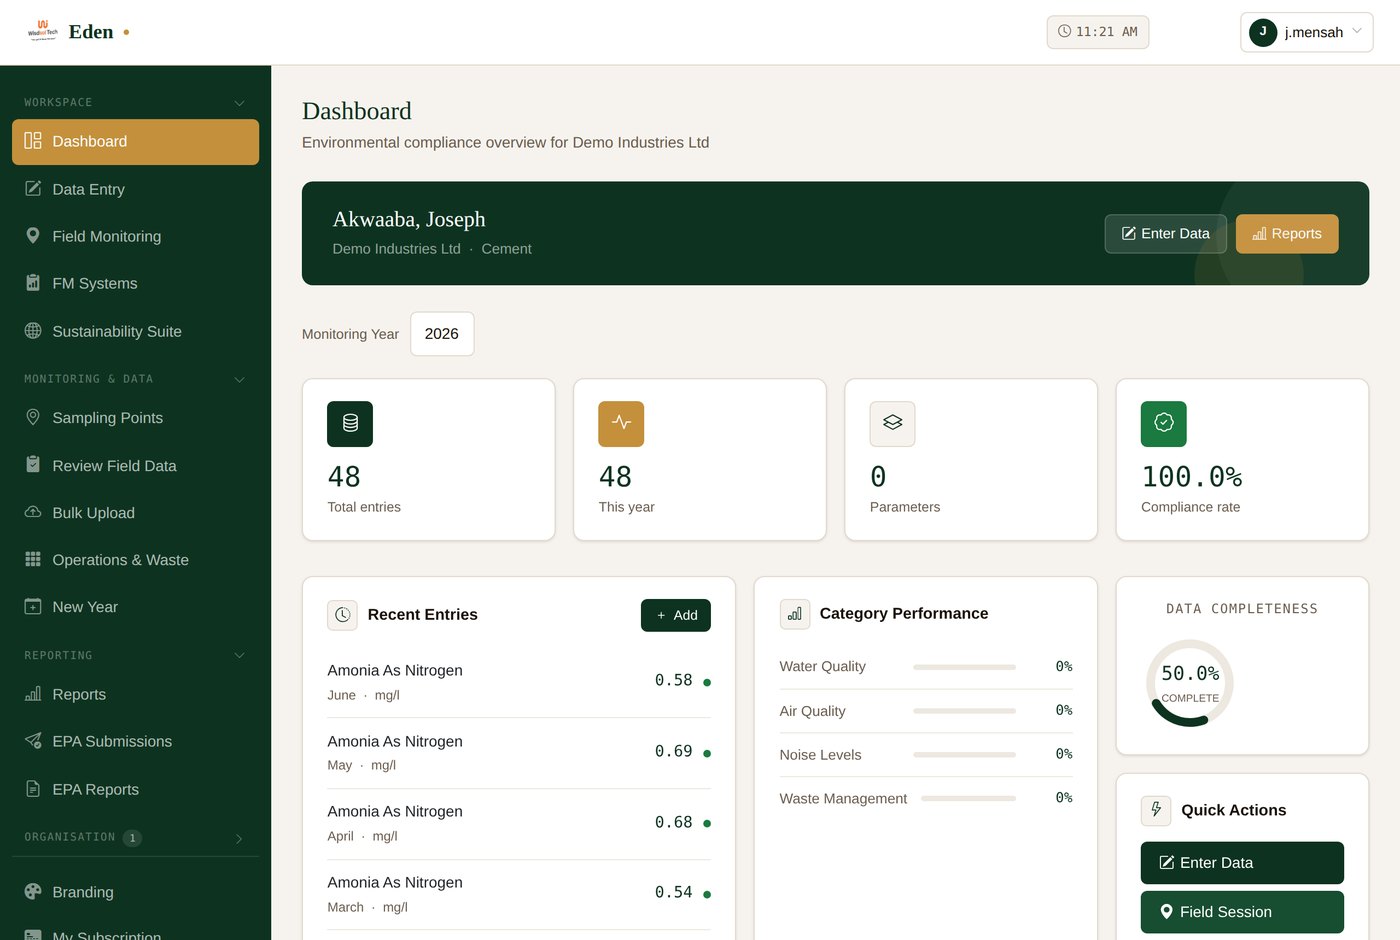This screenshot has width=1400, height=940.
Task: Click the Data Completeness progress ring
Action: pyautogui.click(x=1190, y=683)
